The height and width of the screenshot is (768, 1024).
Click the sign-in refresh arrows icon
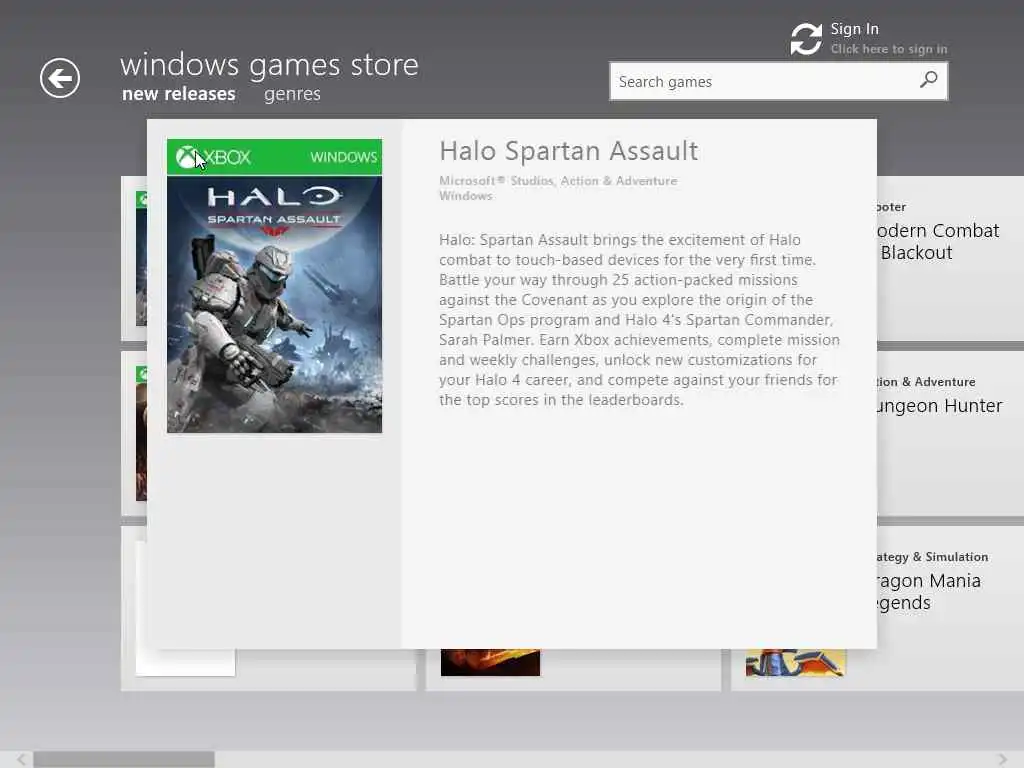coord(806,39)
